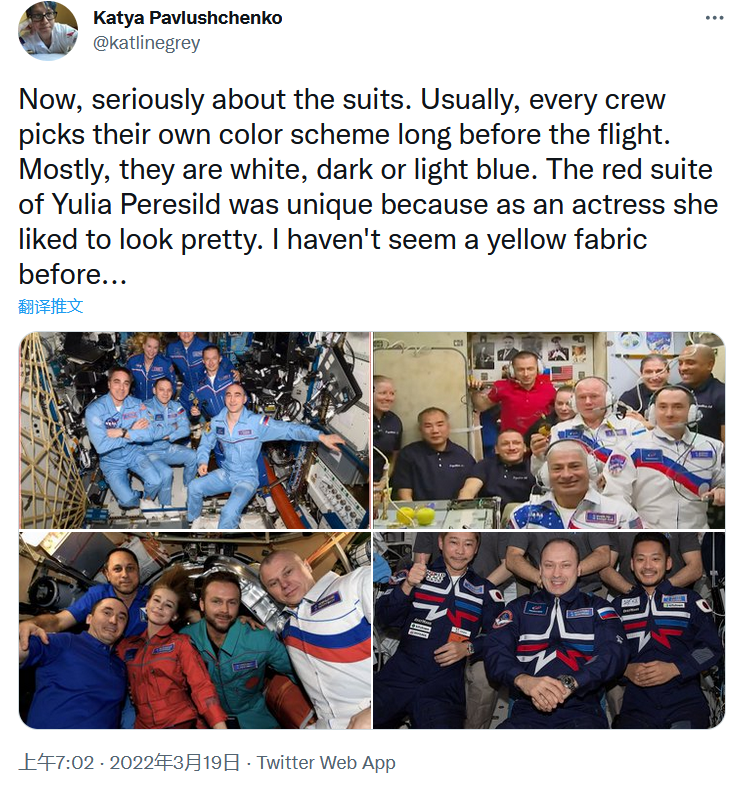Click the yellow balls on the table
Viewport: 746px width, 785px height.
tap(416, 515)
